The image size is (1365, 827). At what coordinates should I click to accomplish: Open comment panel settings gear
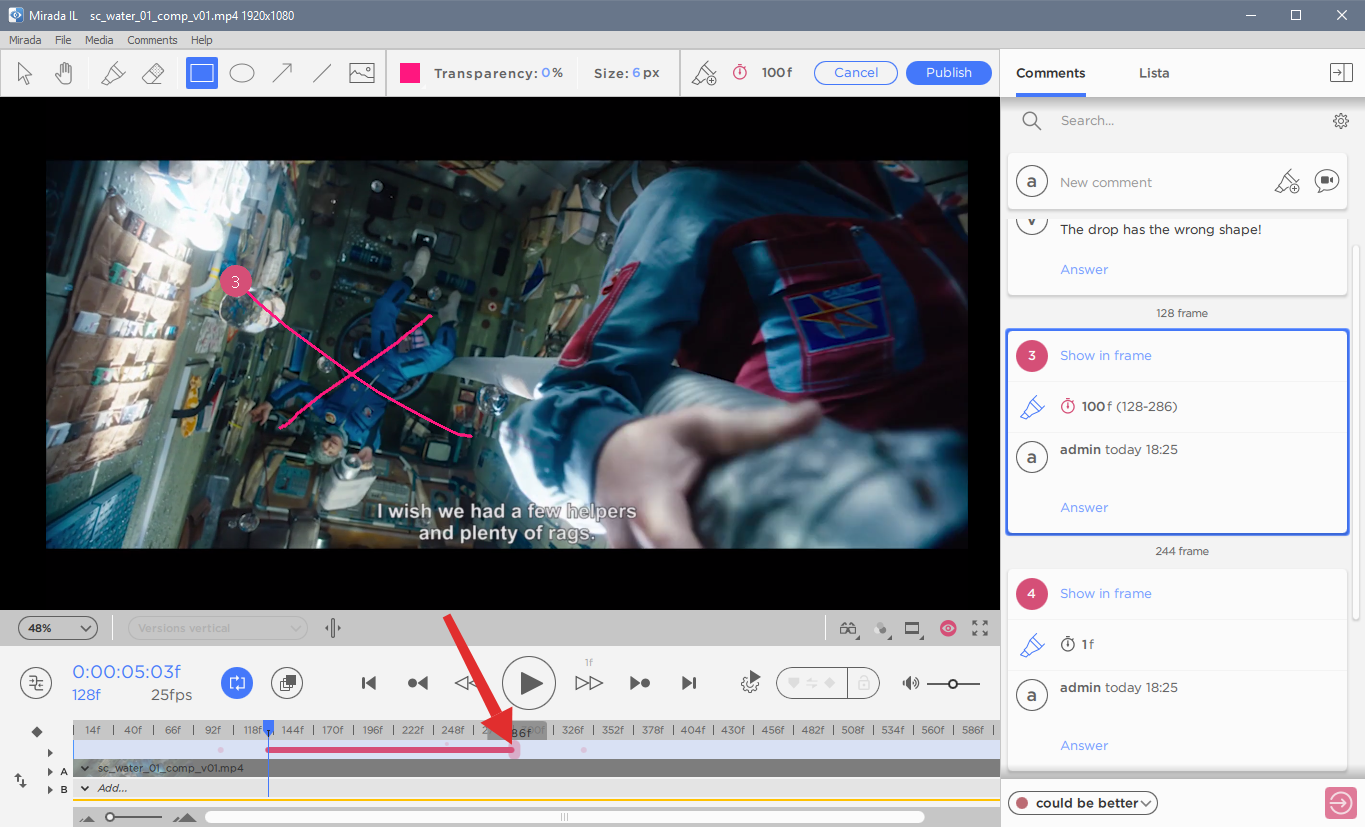pos(1341,121)
